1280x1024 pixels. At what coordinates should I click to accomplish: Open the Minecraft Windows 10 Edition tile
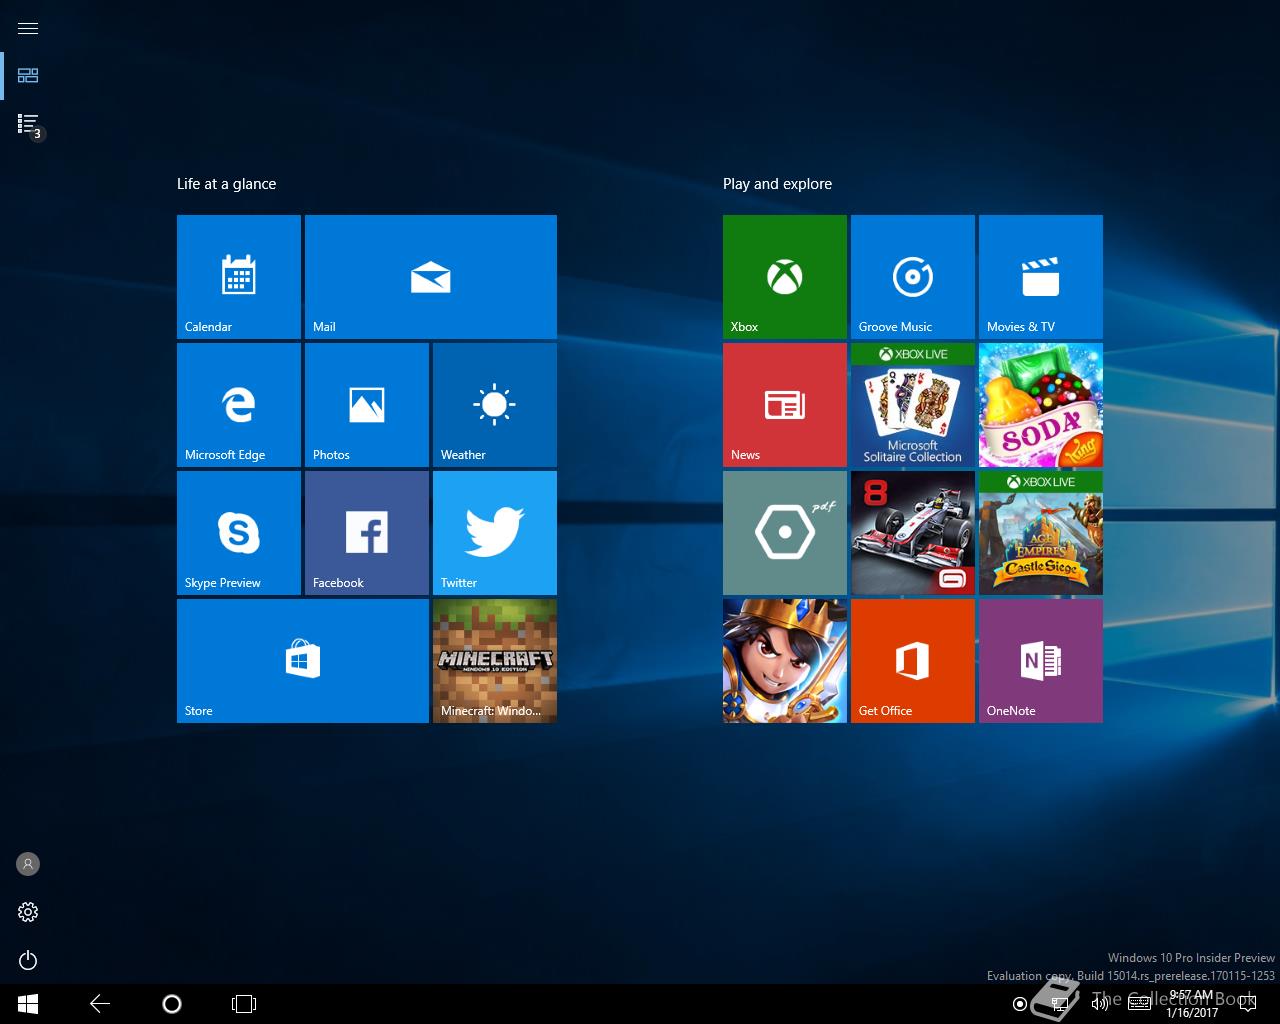494,660
